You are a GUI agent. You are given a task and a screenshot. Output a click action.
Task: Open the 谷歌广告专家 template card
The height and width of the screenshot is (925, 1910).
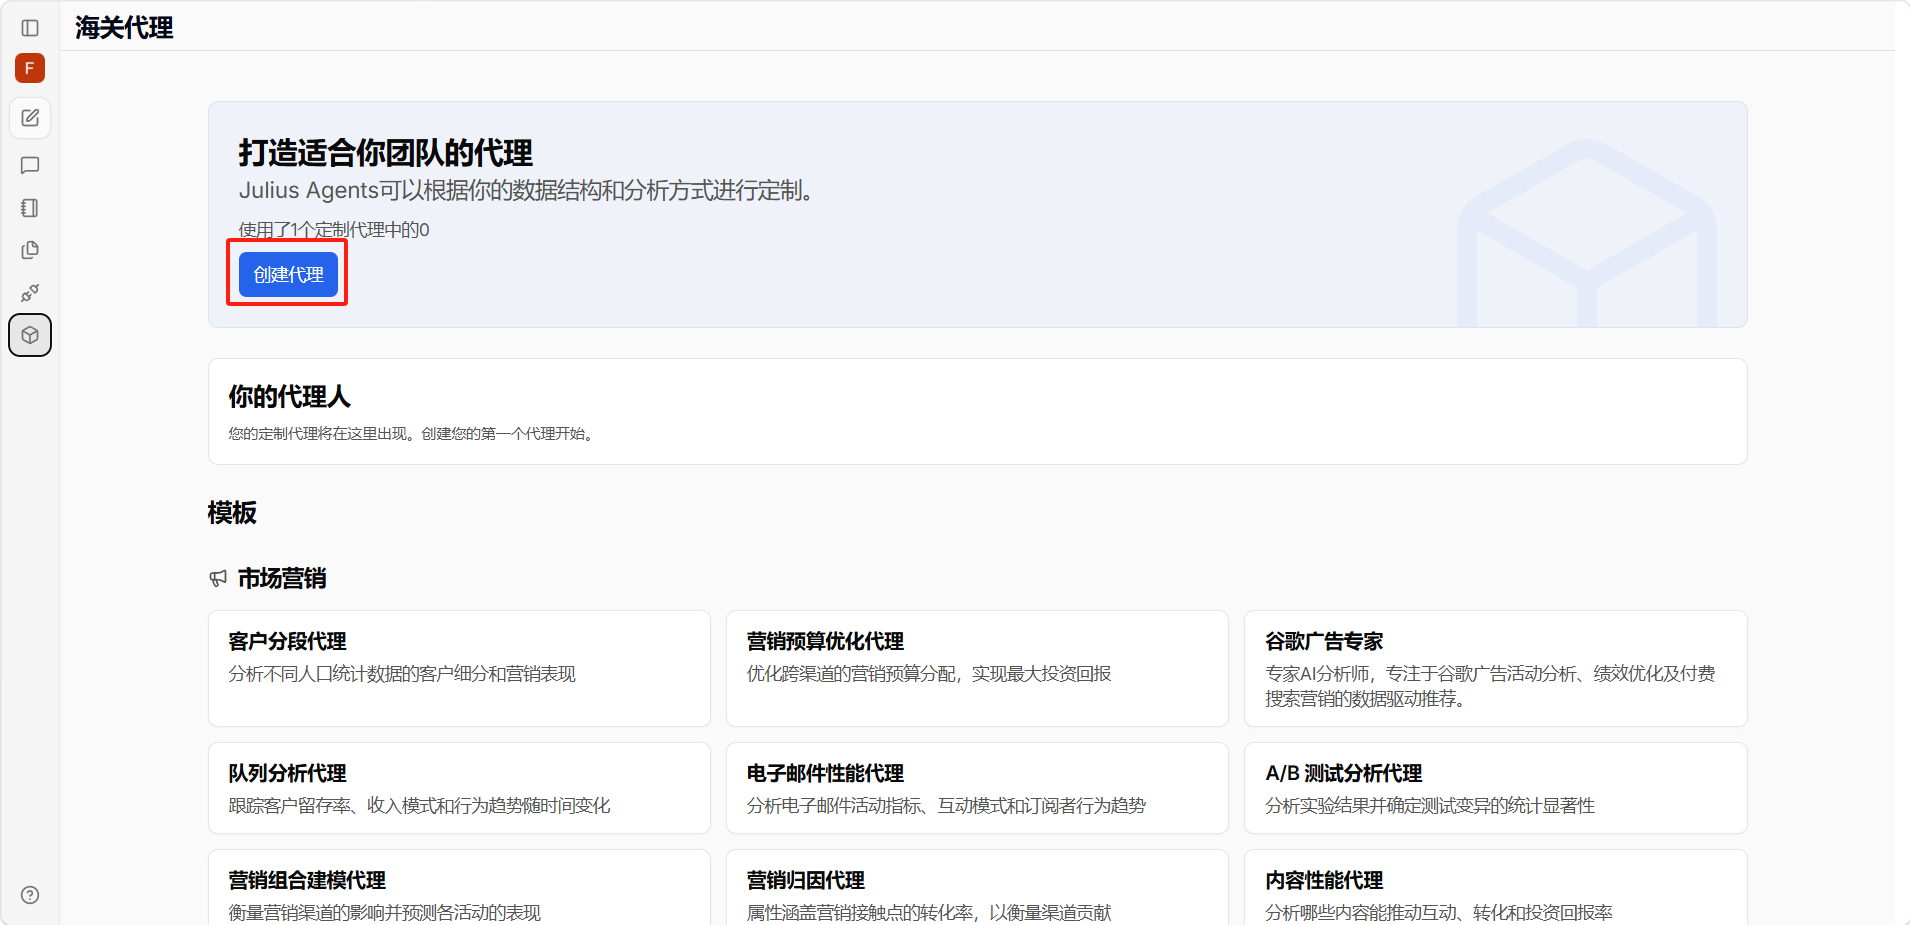(1496, 668)
